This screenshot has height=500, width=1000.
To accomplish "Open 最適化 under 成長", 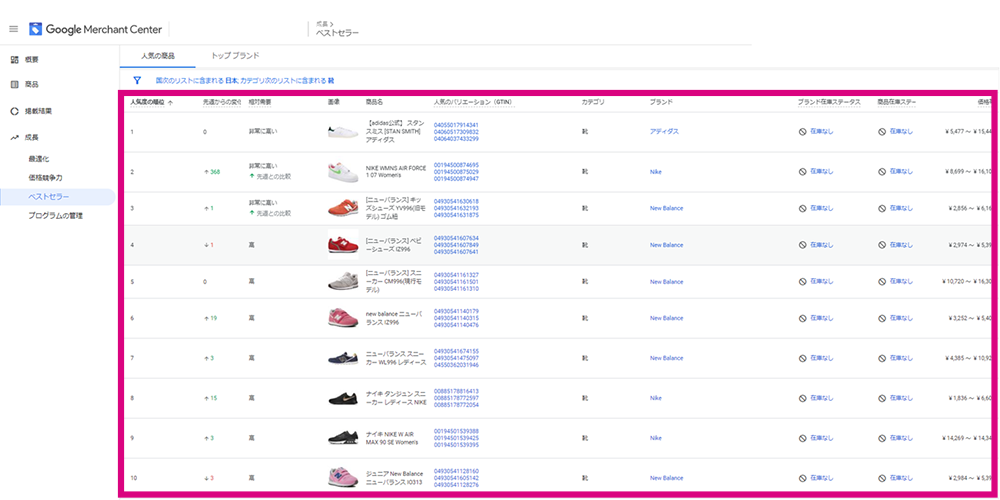I will click(39, 159).
